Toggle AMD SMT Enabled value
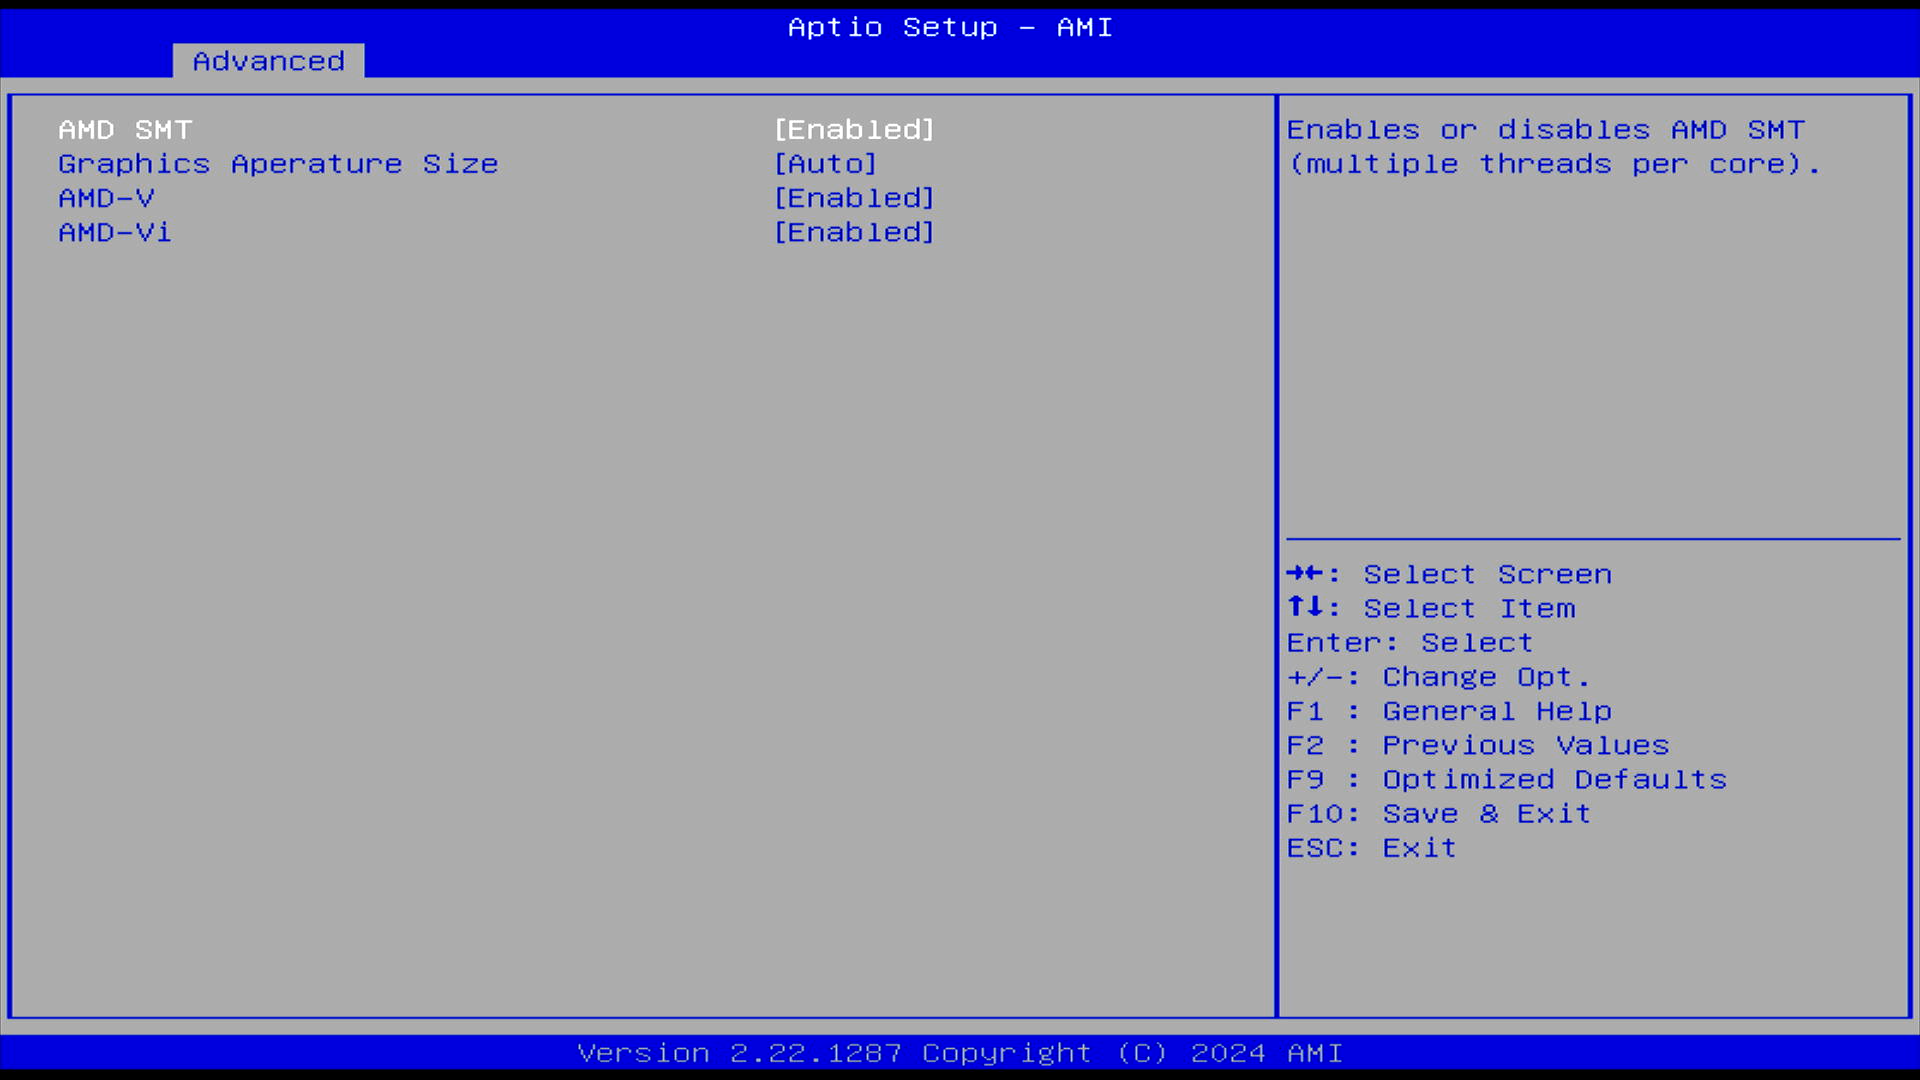The image size is (1920, 1080). pos(854,130)
